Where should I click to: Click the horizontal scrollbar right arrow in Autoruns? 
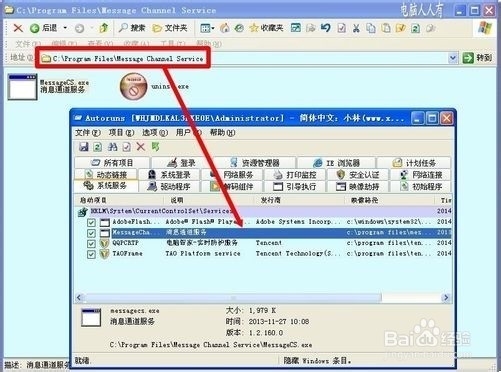446,297
